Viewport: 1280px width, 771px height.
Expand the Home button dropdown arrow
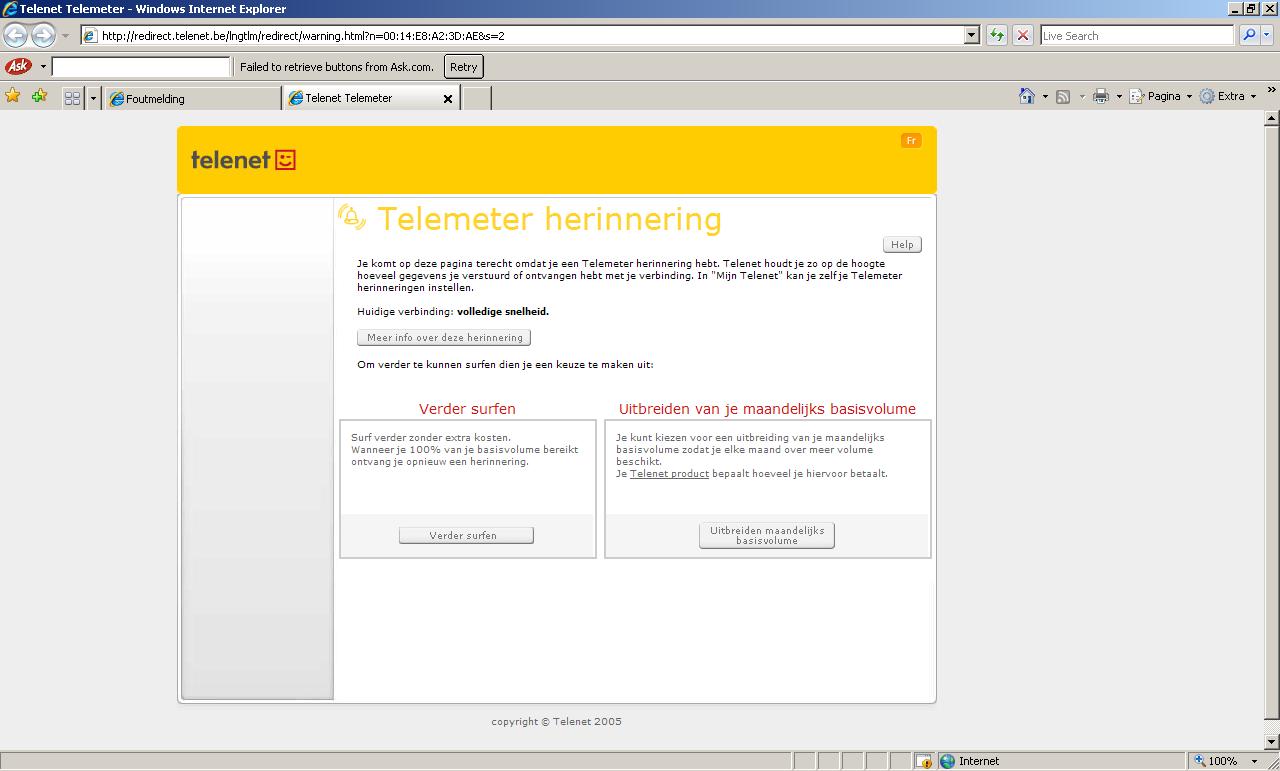click(1044, 96)
